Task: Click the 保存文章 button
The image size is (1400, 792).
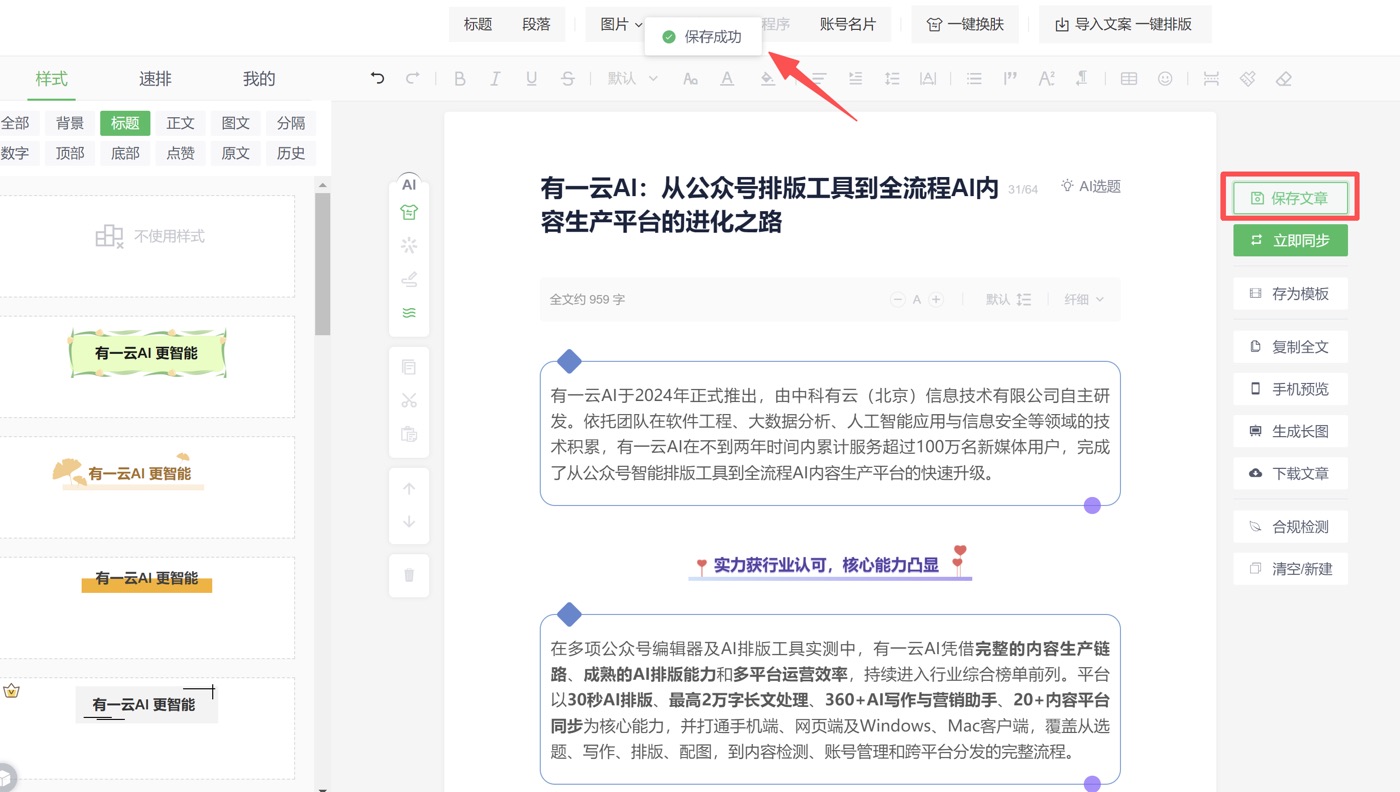Action: 1290,198
